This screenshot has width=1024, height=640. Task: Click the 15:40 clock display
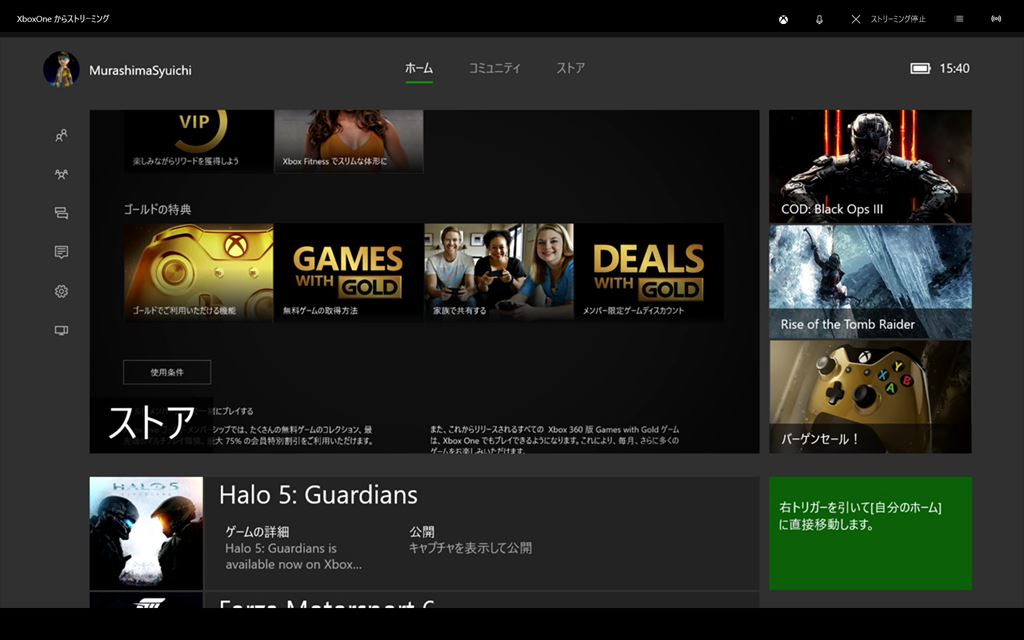click(954, 69)
